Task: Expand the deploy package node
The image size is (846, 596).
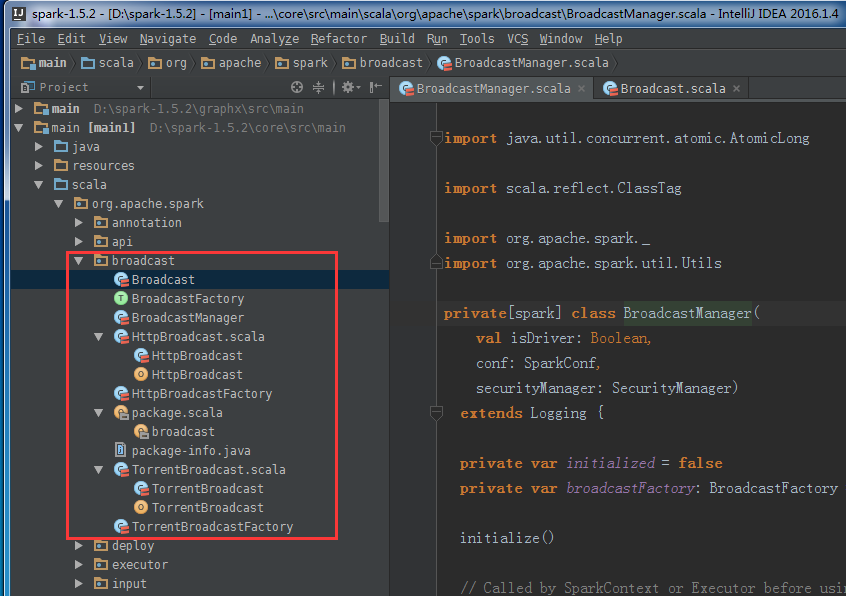Action: [79, 545]
